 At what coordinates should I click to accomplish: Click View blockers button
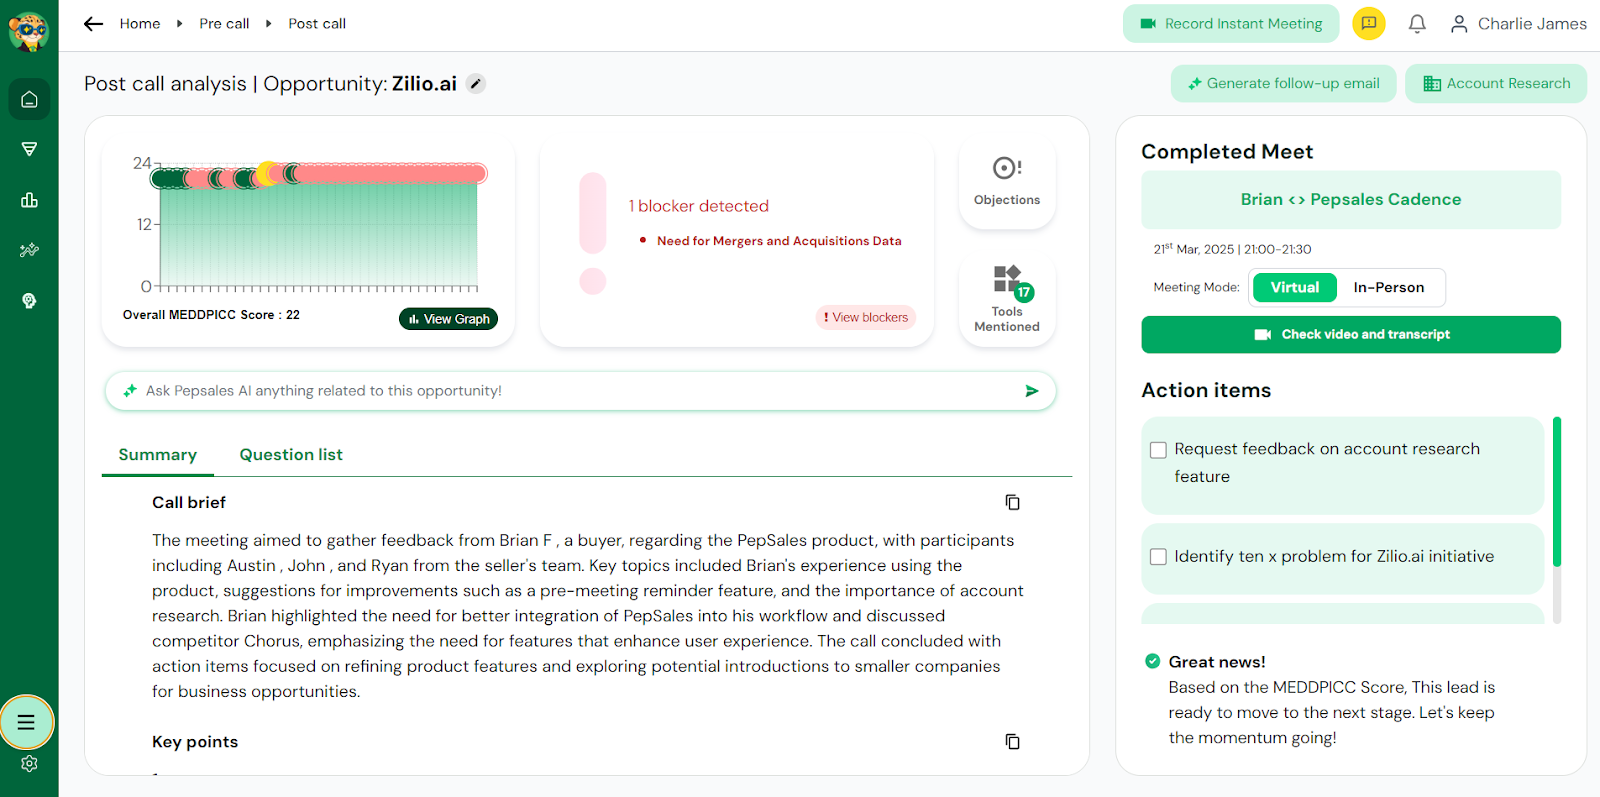pyautogui.click(x=866, y=317)
